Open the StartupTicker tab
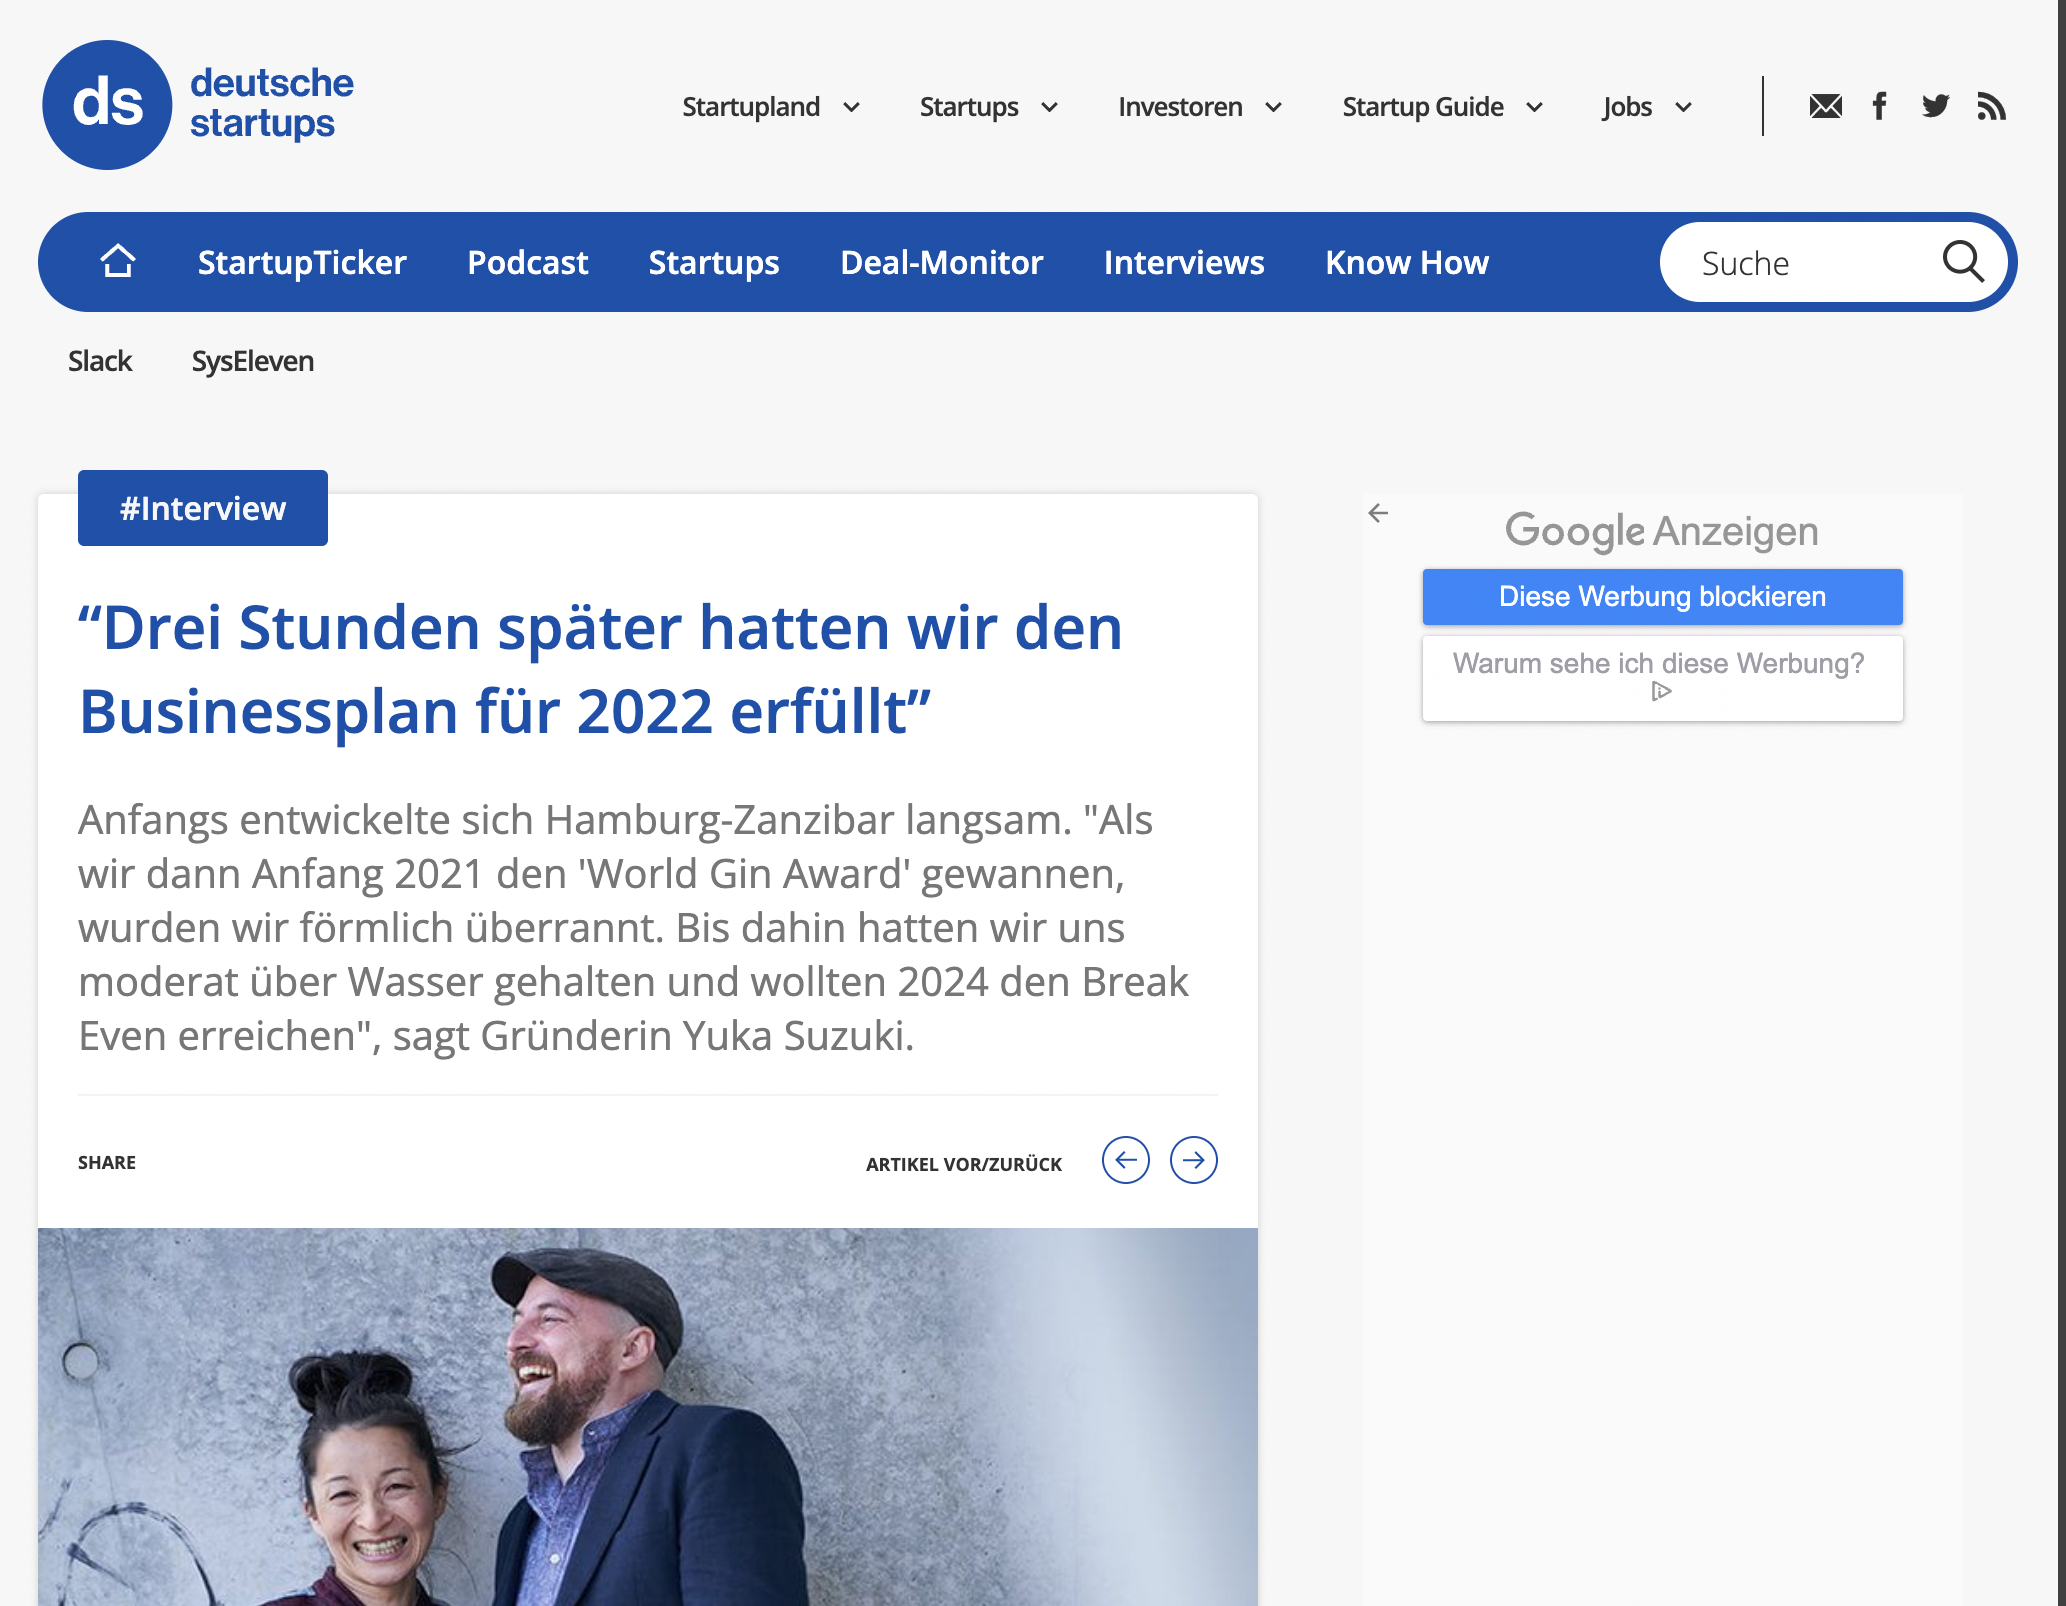 (302, 262)
